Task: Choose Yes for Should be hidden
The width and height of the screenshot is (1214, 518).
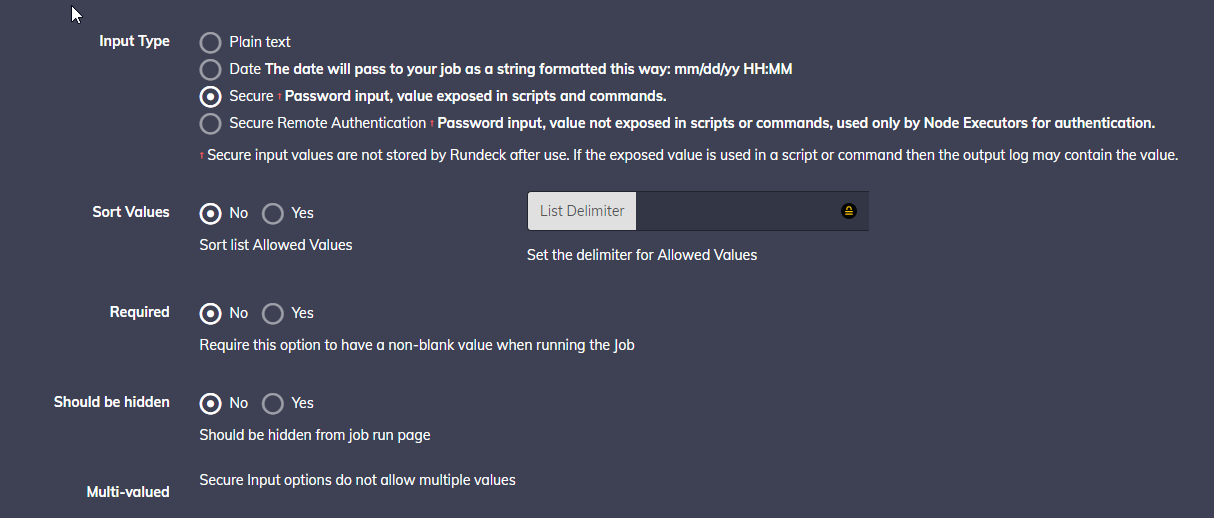Action: [x=272, y=403]
